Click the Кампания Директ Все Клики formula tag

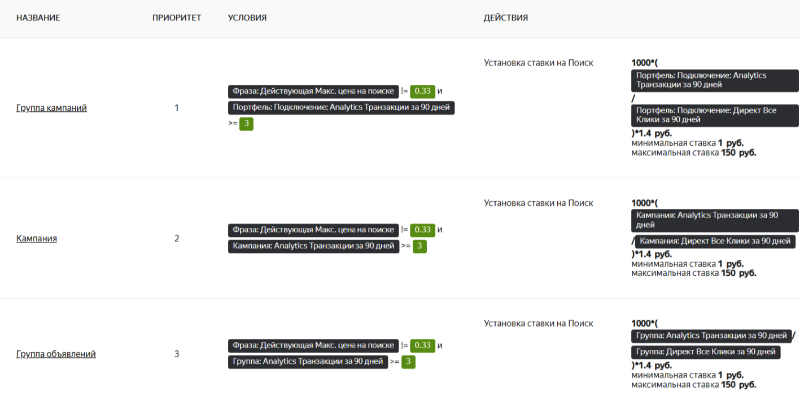715,241
